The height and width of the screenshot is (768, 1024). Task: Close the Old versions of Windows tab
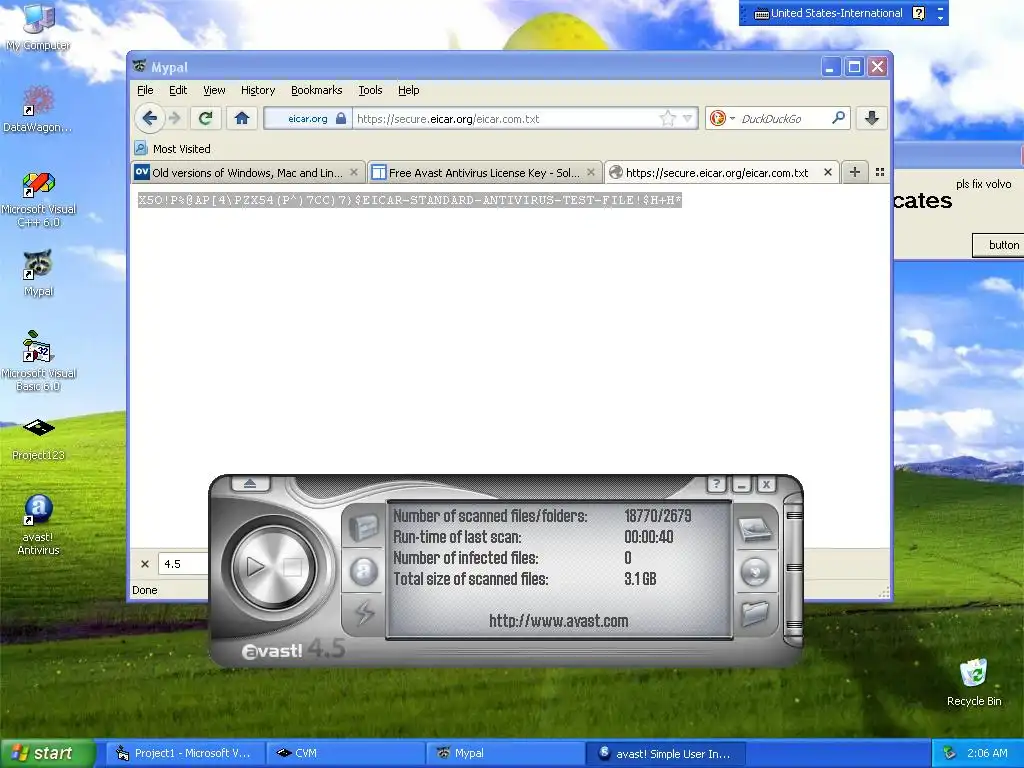[x=353, y=172]
